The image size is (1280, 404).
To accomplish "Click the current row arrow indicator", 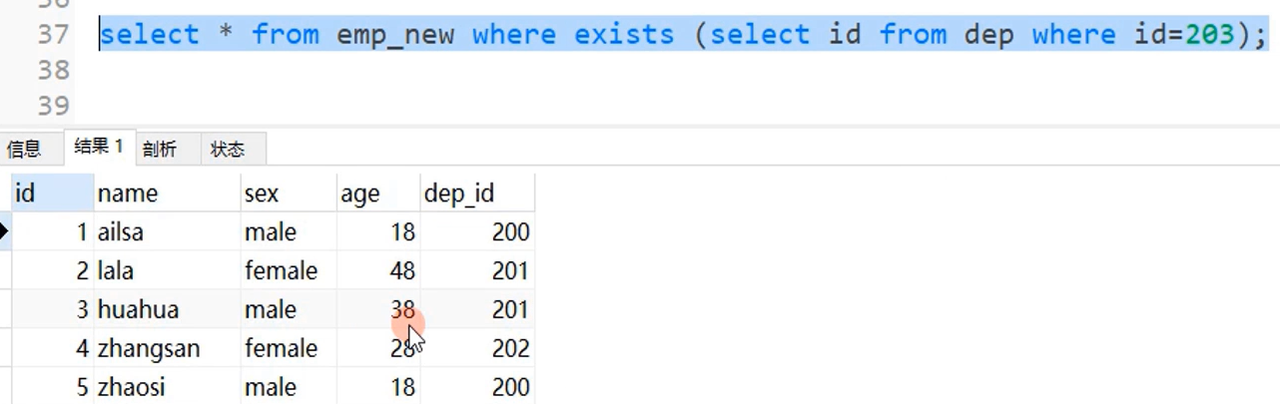I will click(5, 232).
